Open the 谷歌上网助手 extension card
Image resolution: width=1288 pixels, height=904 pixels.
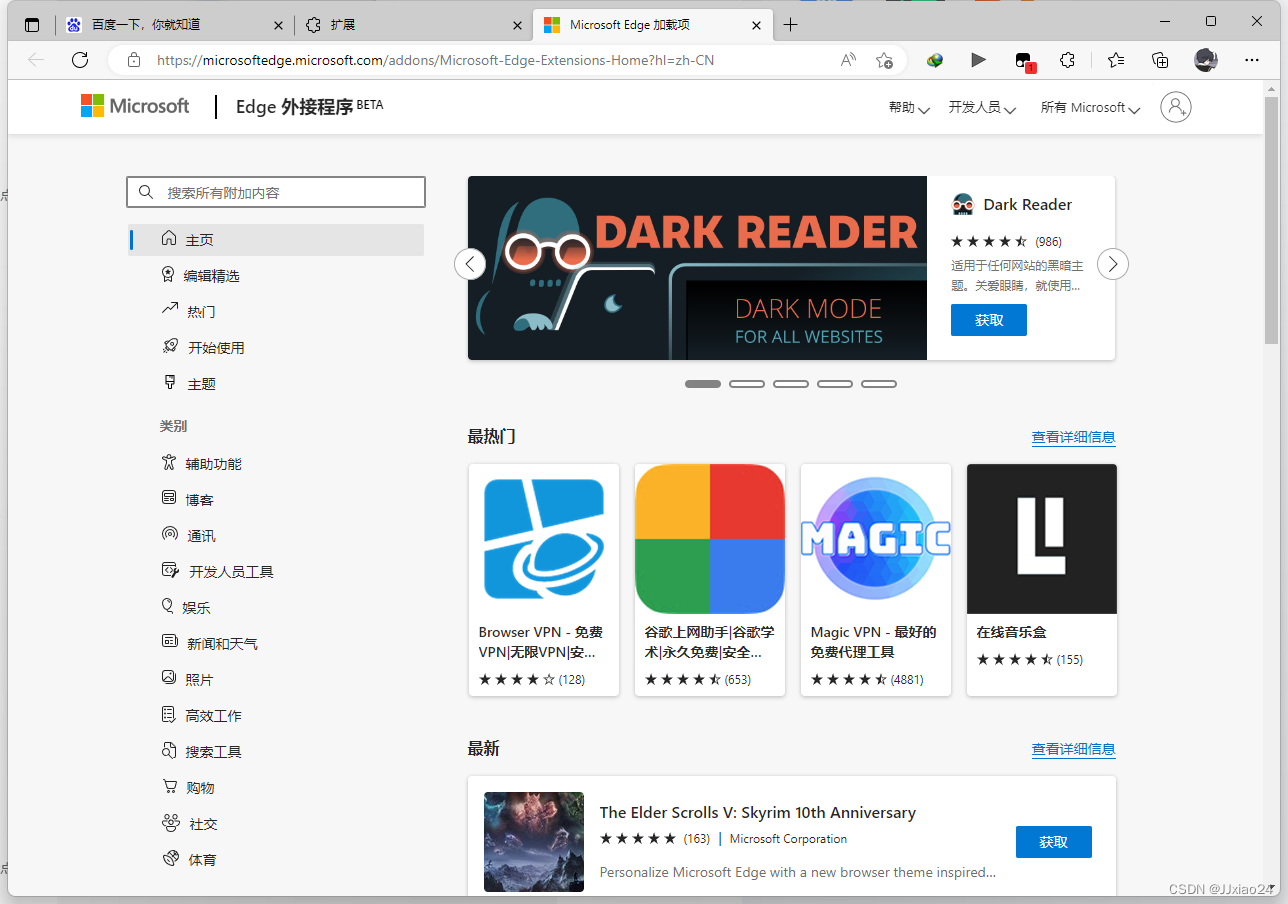point(710,580)
